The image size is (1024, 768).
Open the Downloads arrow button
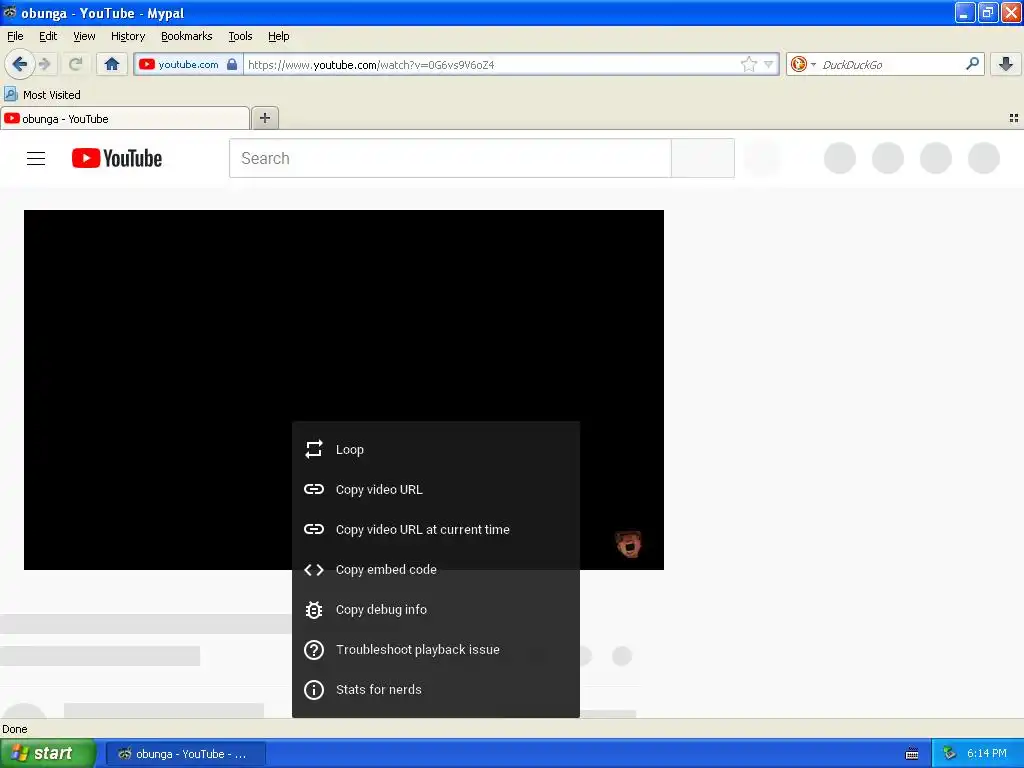click(x=1006, y=64)
